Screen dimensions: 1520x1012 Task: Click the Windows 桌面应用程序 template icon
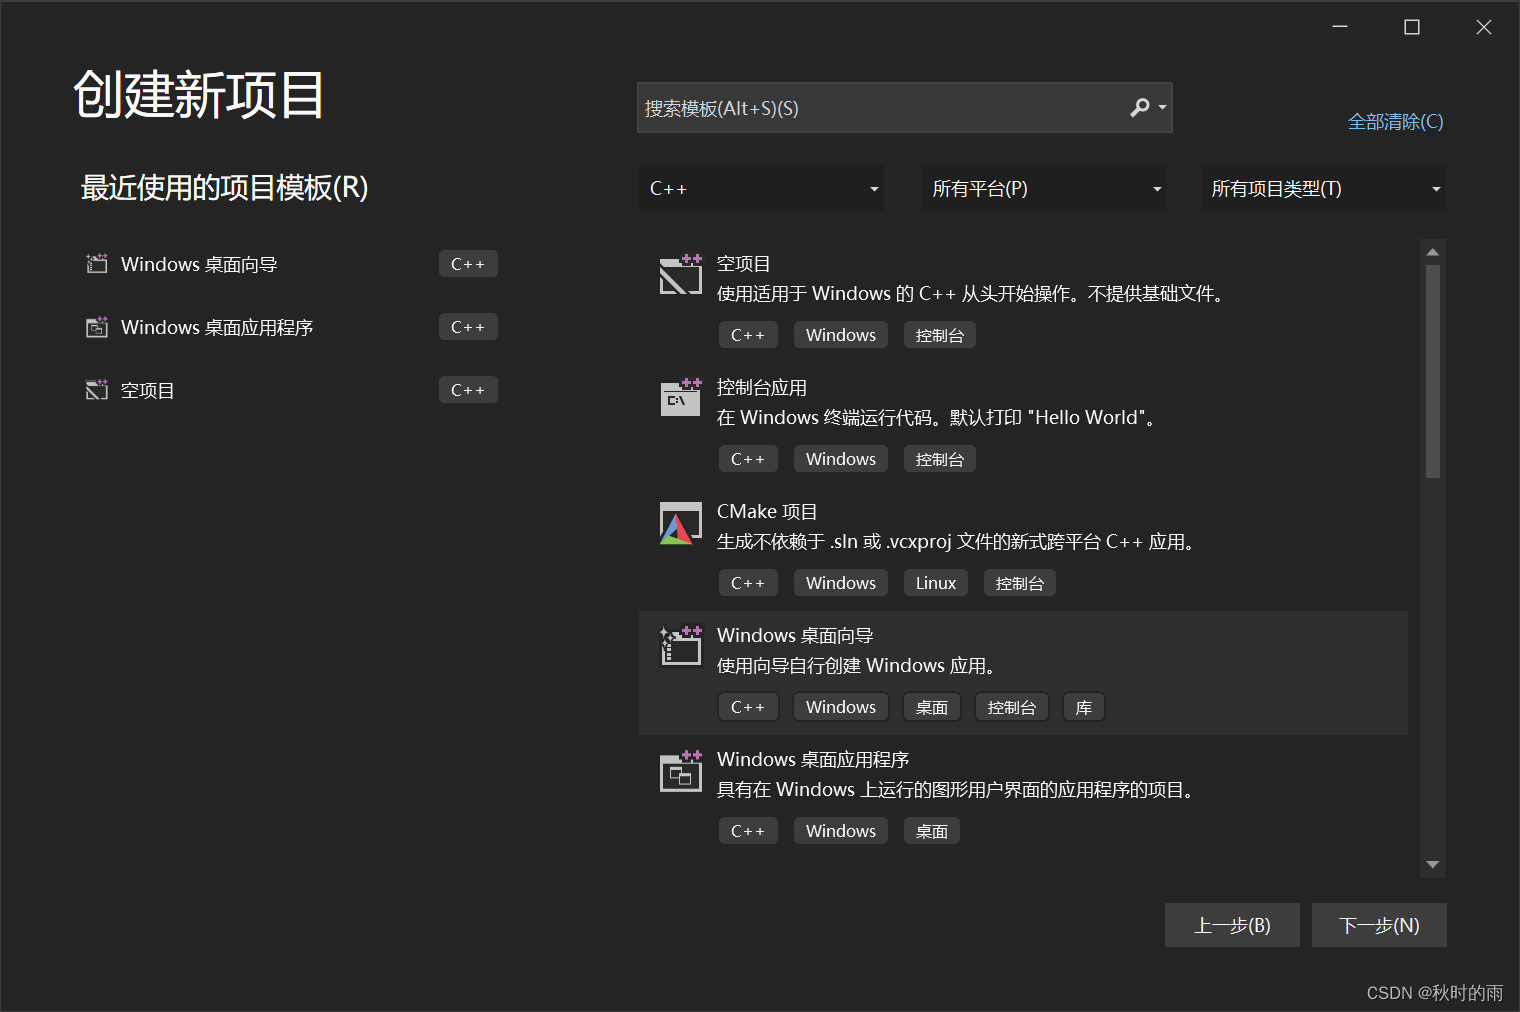coord(680,770)
